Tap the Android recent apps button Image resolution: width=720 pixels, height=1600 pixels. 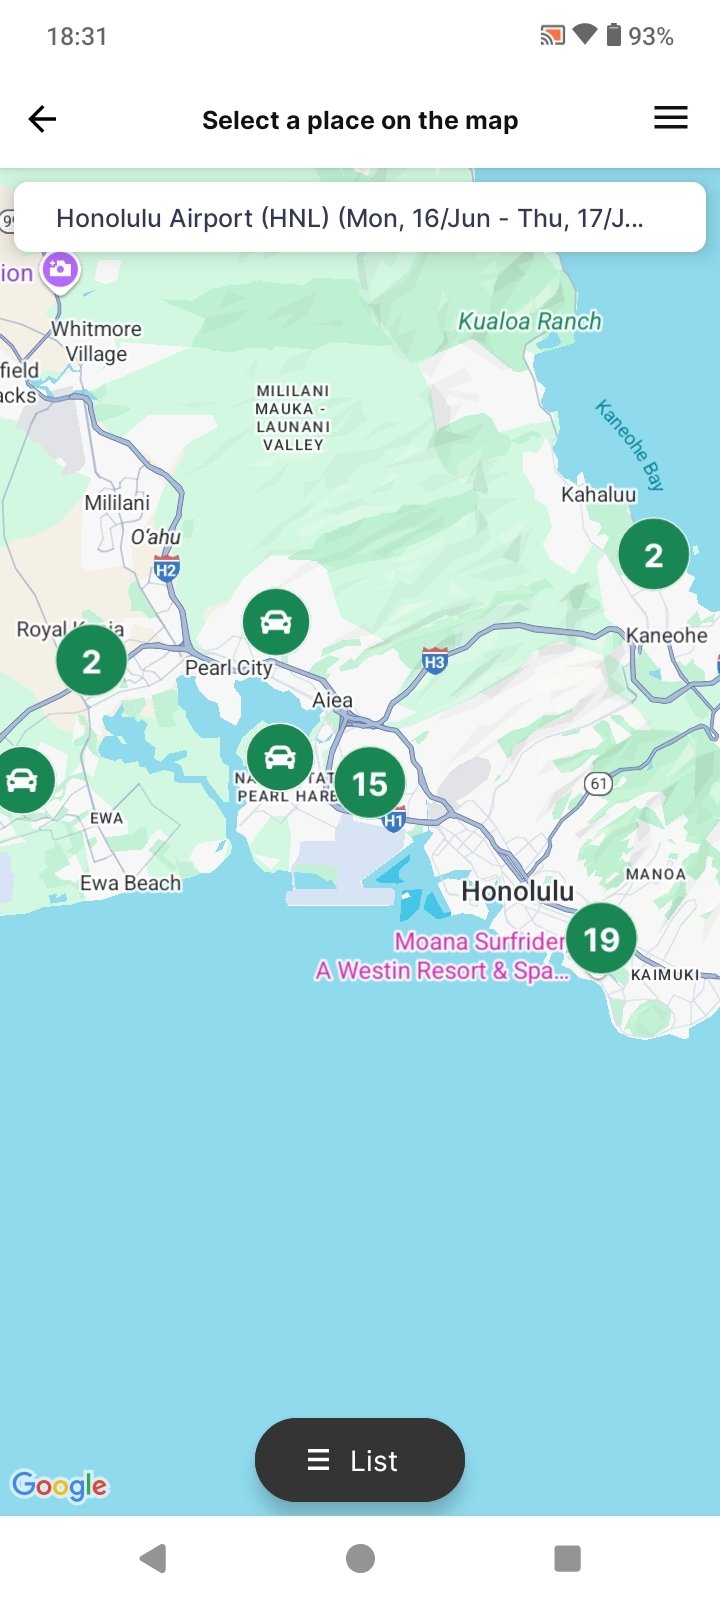pos(567,1558)
